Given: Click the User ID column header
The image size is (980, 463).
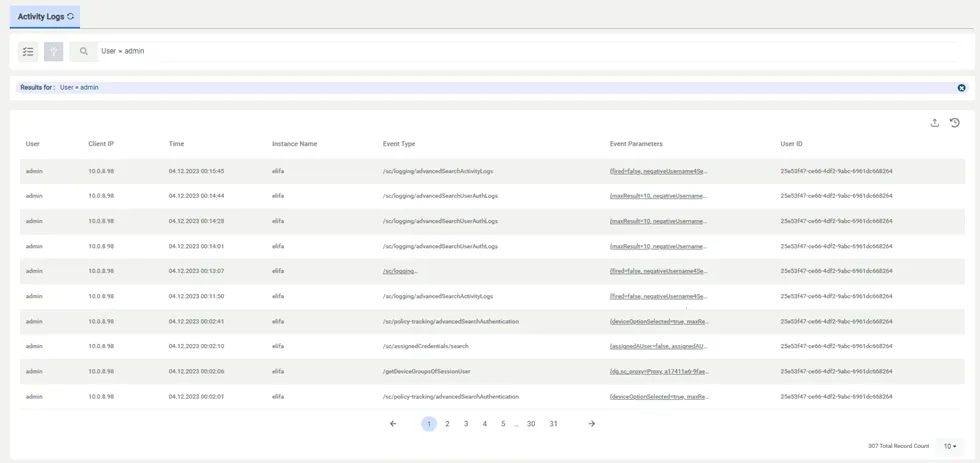Looking at the screenshot, I should click(791, 144).
